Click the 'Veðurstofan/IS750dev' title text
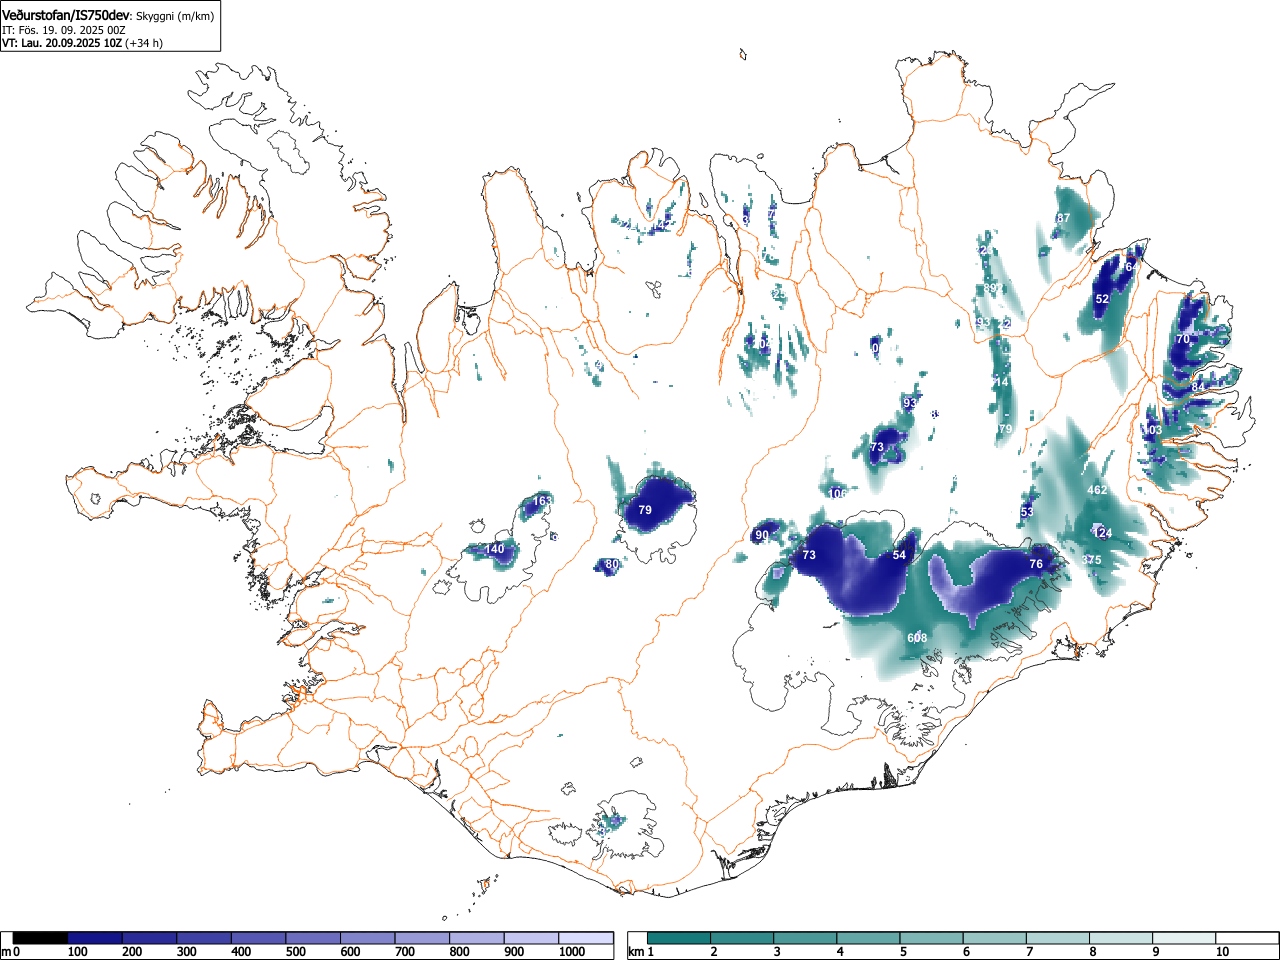 pos(66,15)
